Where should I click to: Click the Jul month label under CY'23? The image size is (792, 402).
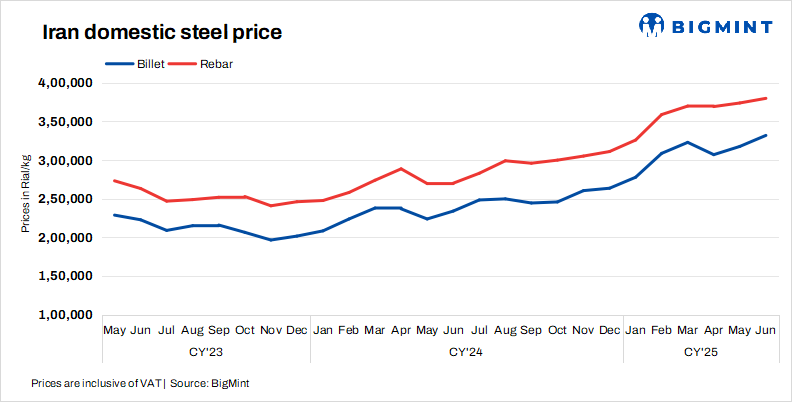pyautogui.click(x=167, y=329)
